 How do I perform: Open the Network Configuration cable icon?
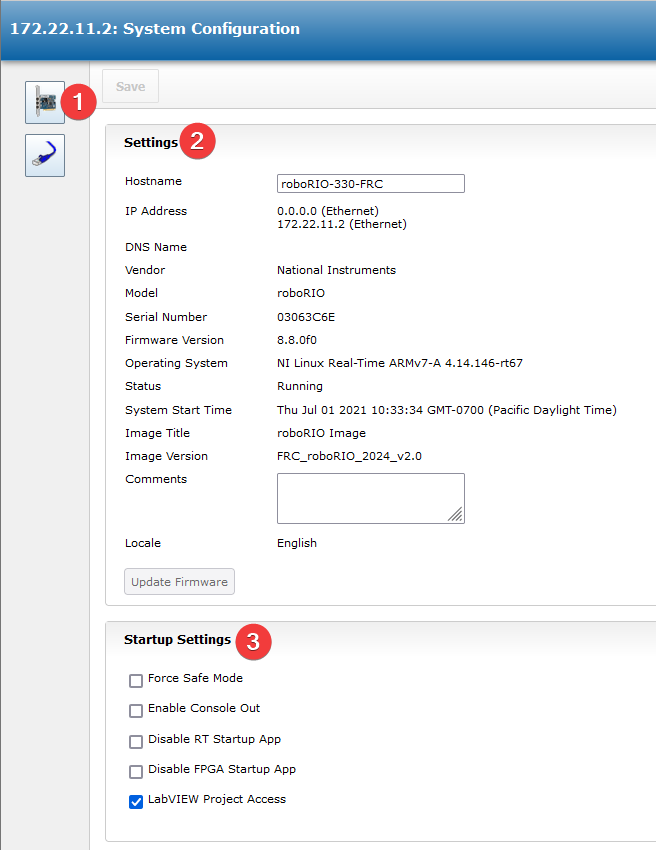(x=44, y=155)
